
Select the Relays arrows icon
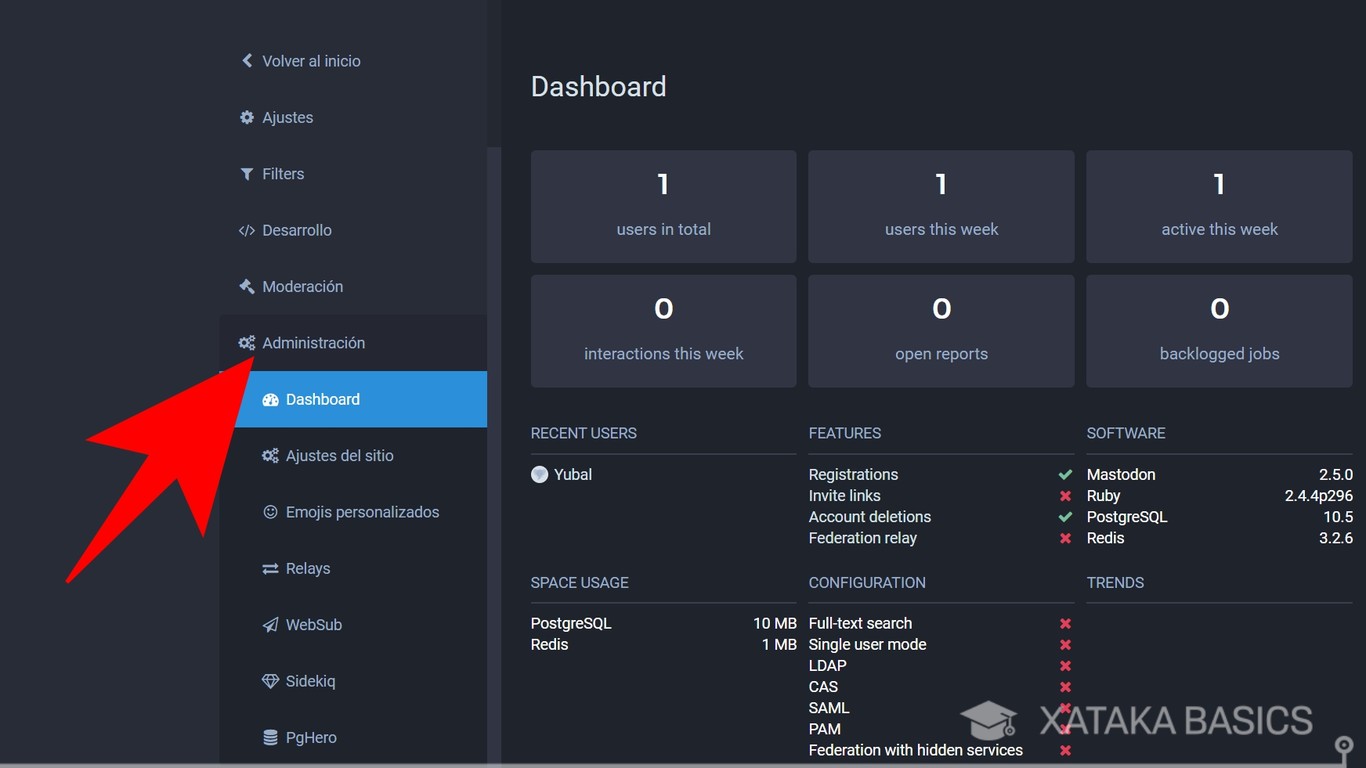coord(269,568)
